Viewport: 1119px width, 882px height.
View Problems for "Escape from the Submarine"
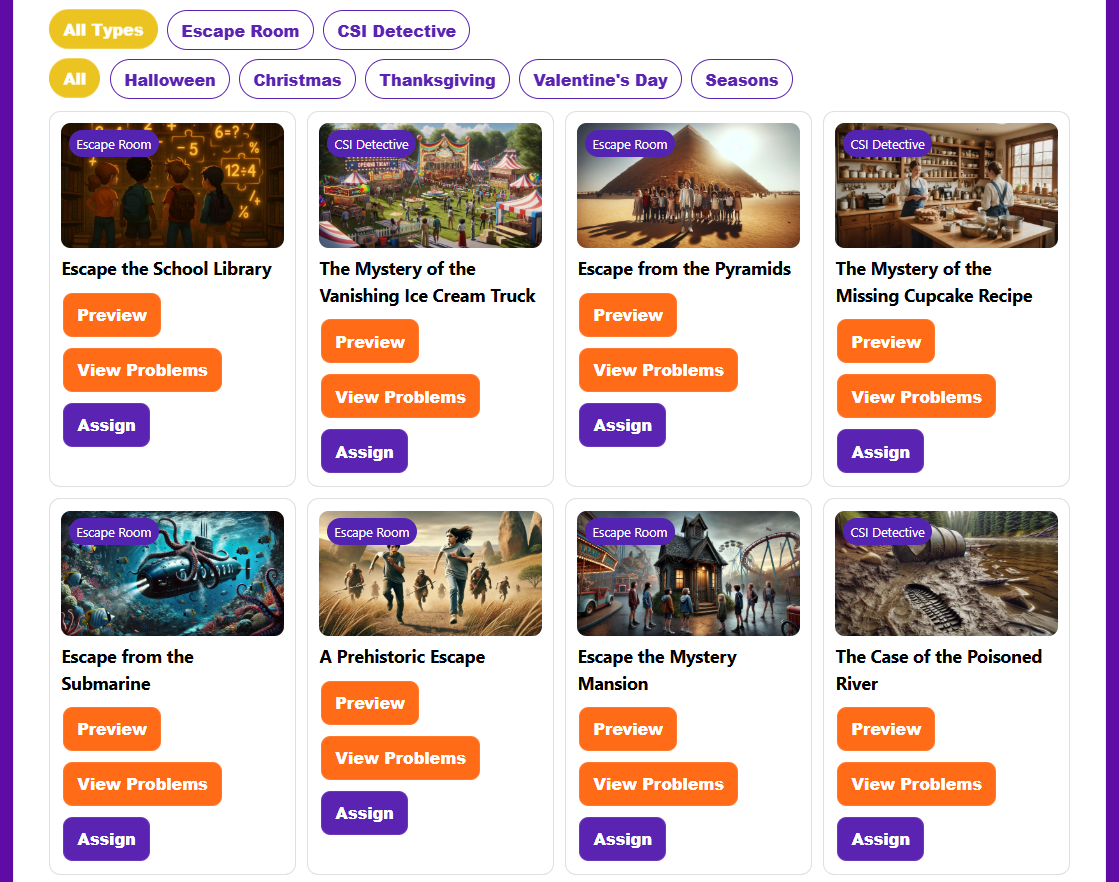142,784
